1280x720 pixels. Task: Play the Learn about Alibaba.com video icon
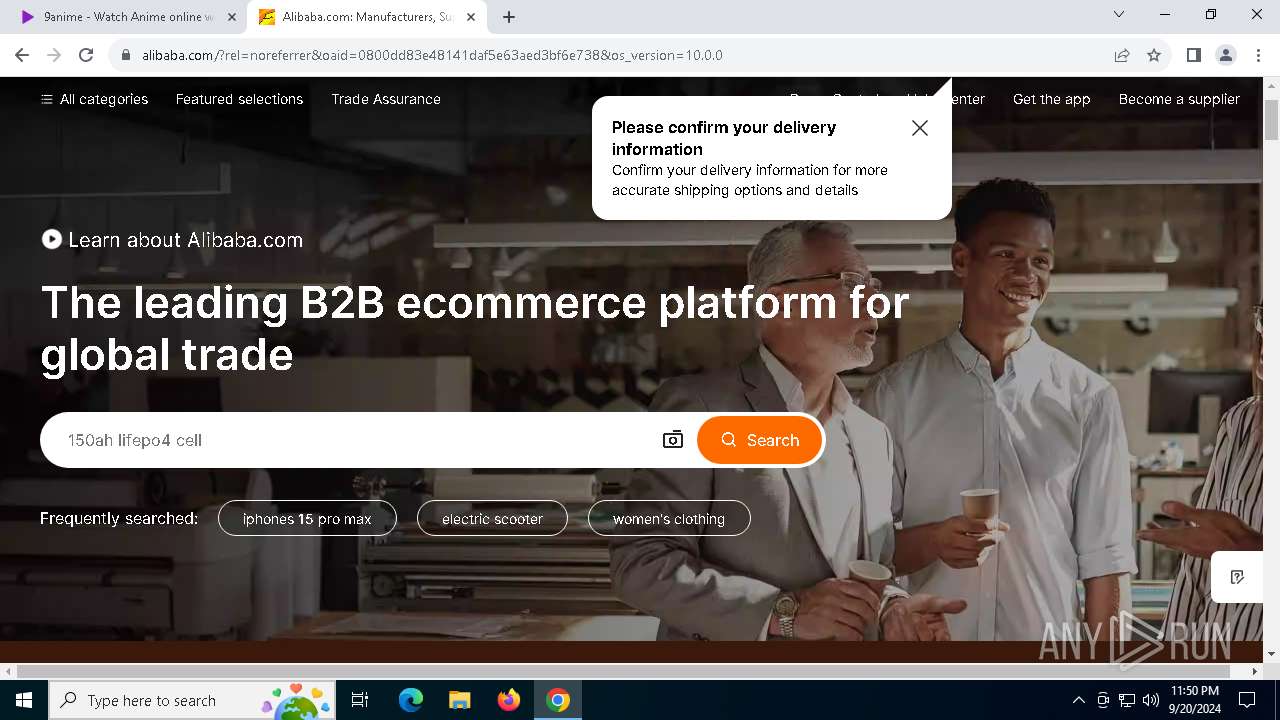pyautogui.click(x=51, y=240)
